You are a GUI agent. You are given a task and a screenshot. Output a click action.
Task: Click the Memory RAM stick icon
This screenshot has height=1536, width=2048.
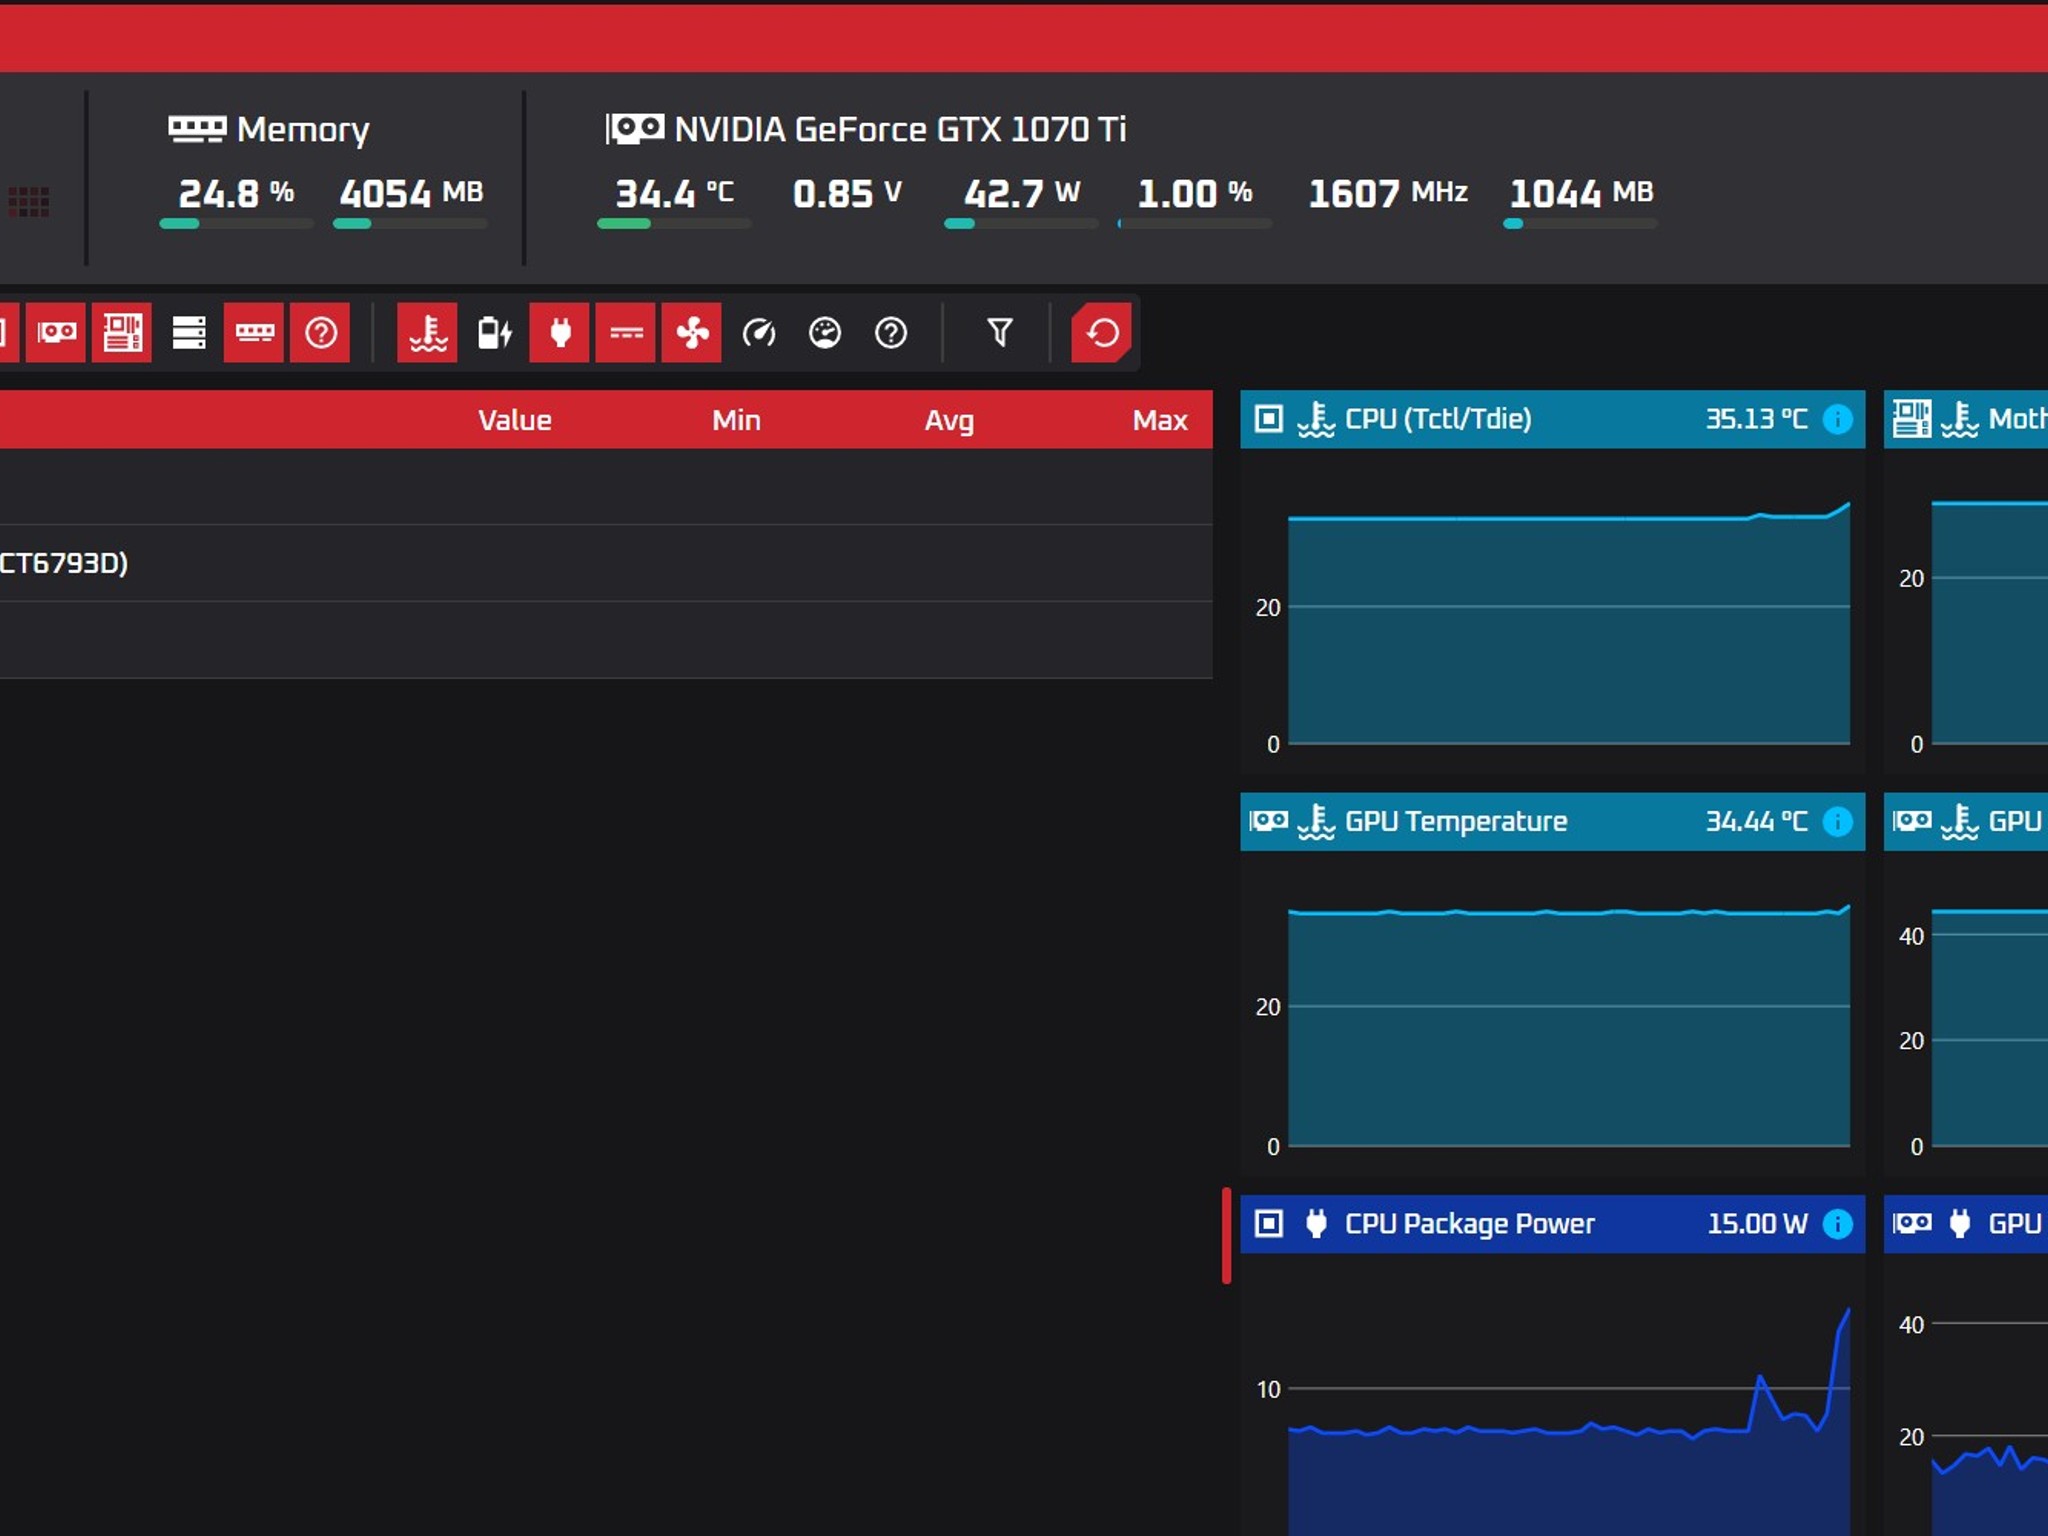coord(197,129)
